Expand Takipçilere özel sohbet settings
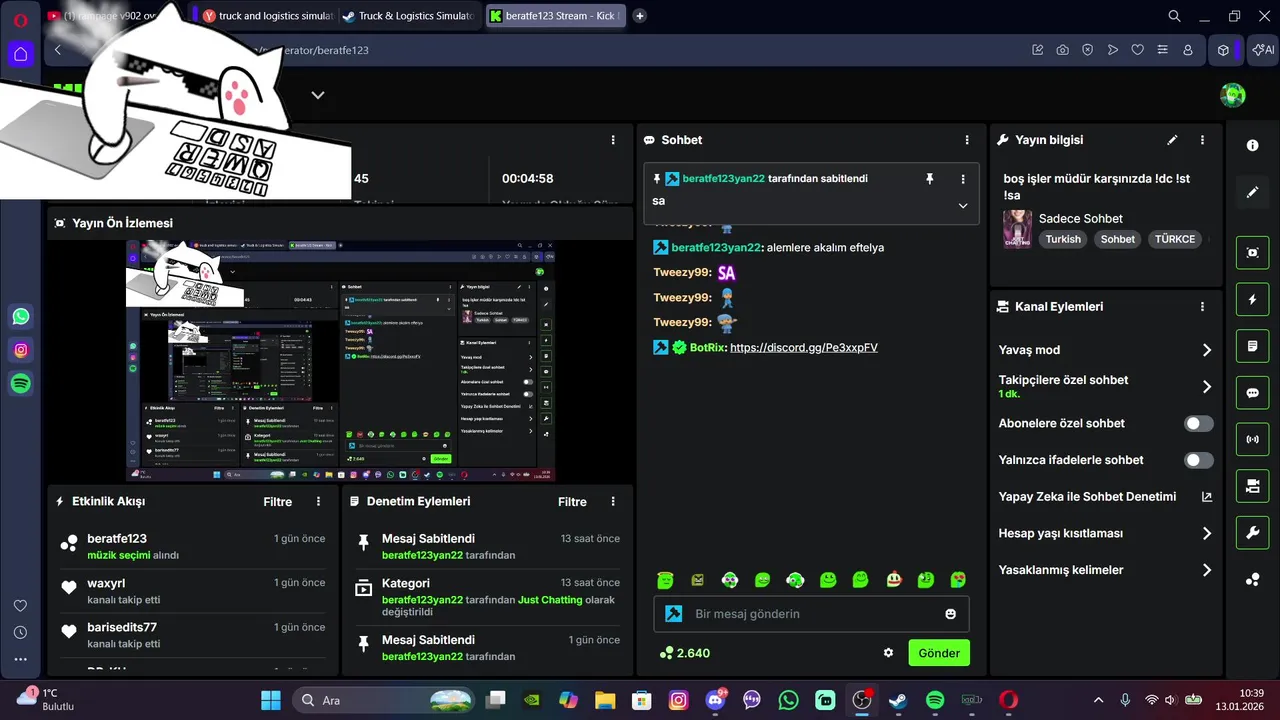The image size is (1280, 720). [x=1206, y=386]
